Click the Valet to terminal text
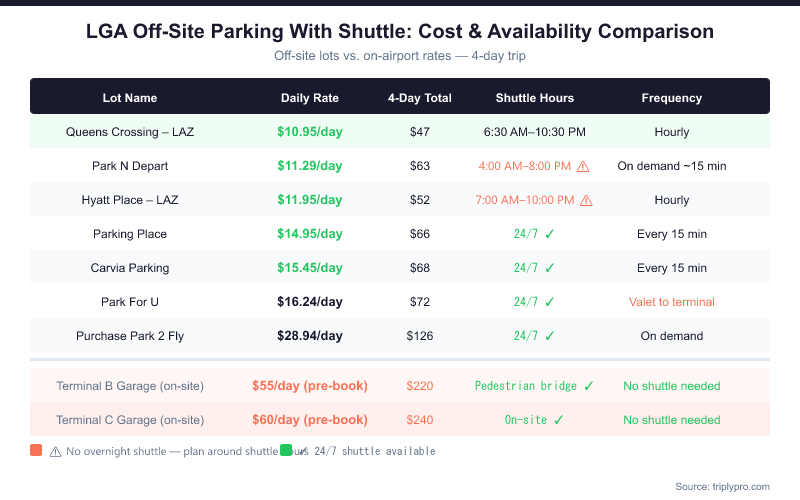Screen dimensions: 800x500 click(672, 302)
